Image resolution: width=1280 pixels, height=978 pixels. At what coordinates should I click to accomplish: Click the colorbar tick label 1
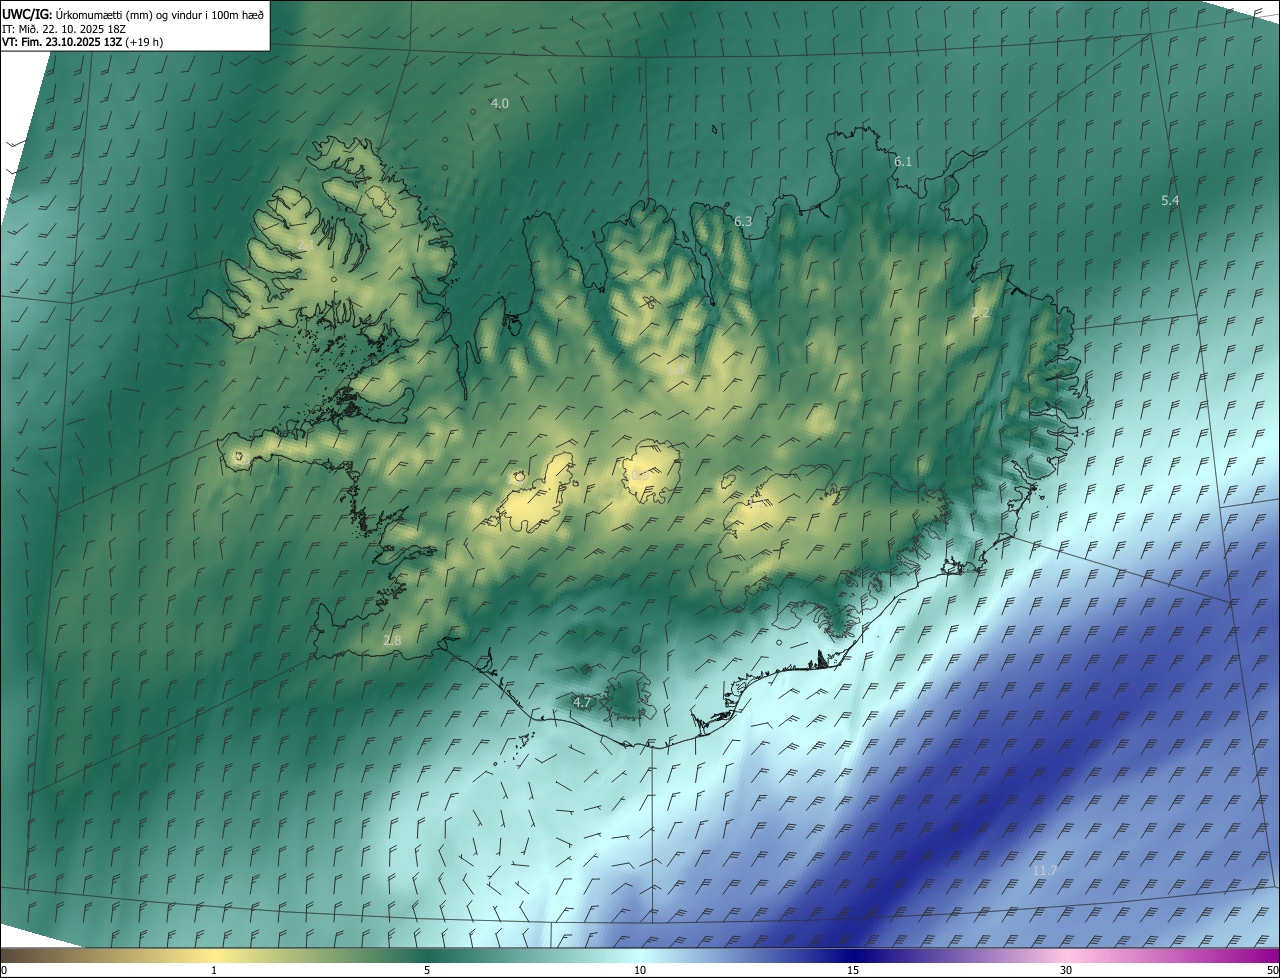(x=214, y=970)
